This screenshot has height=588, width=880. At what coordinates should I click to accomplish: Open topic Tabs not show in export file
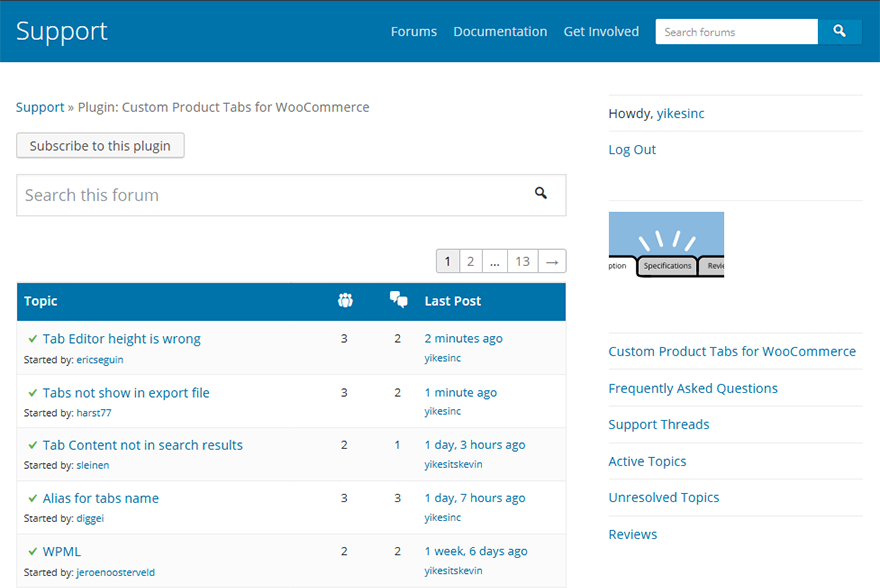coord(126,393)
